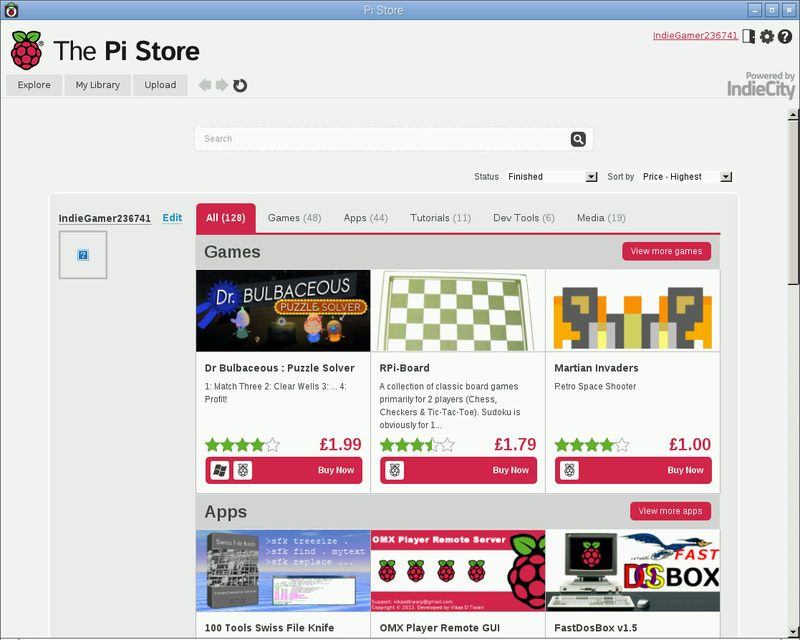Open OMX Player Remote GUI title
The height and width of the screenshot is (640, 800).
pyautogui.click(x=440, y=628)
